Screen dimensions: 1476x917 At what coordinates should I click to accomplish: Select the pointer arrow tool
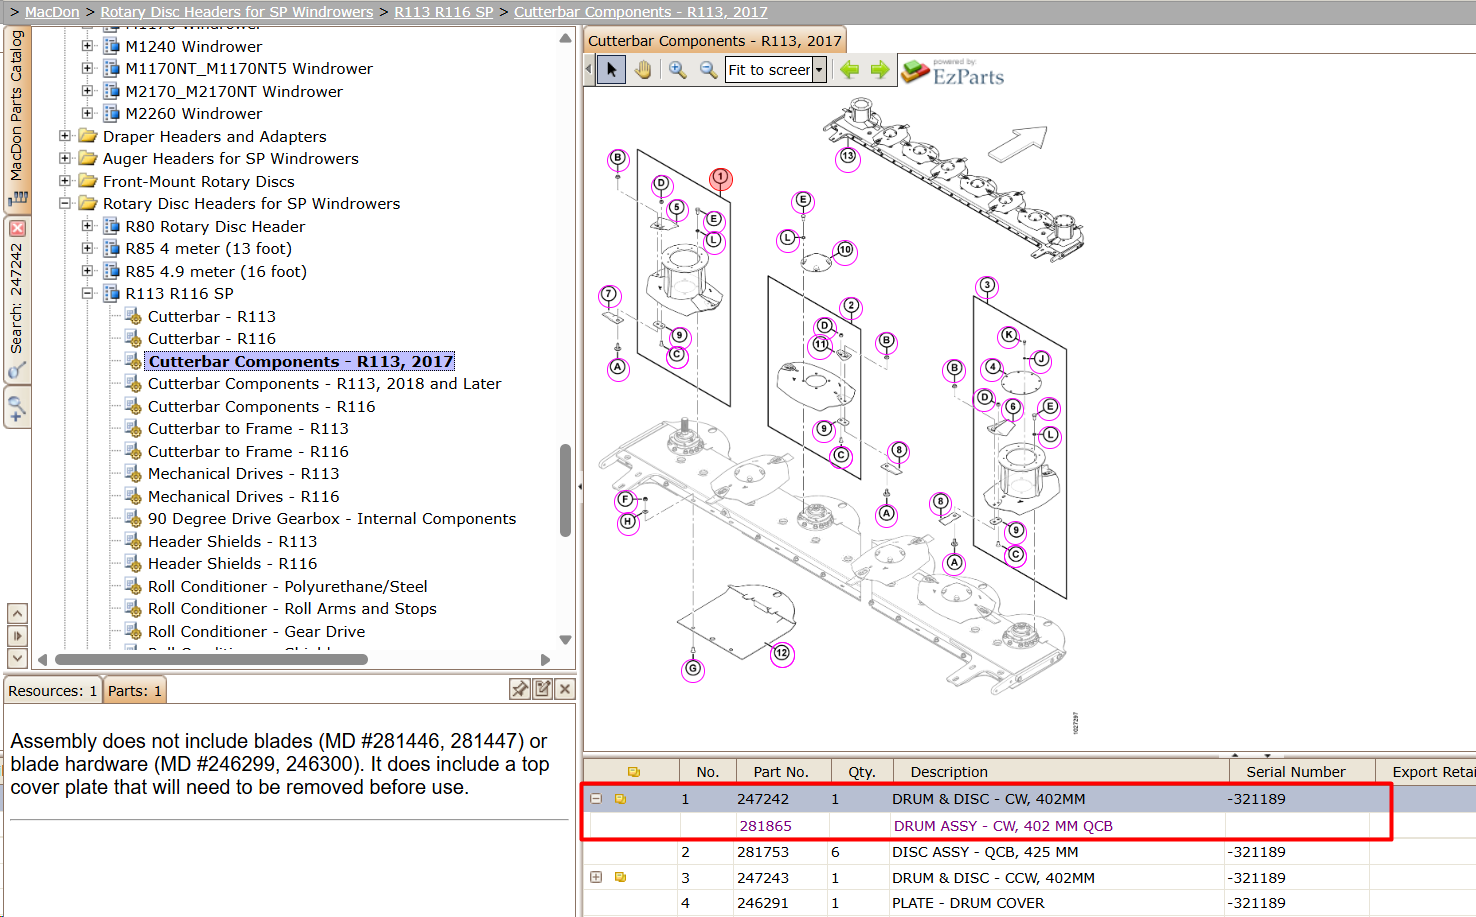tap(611, 70)
